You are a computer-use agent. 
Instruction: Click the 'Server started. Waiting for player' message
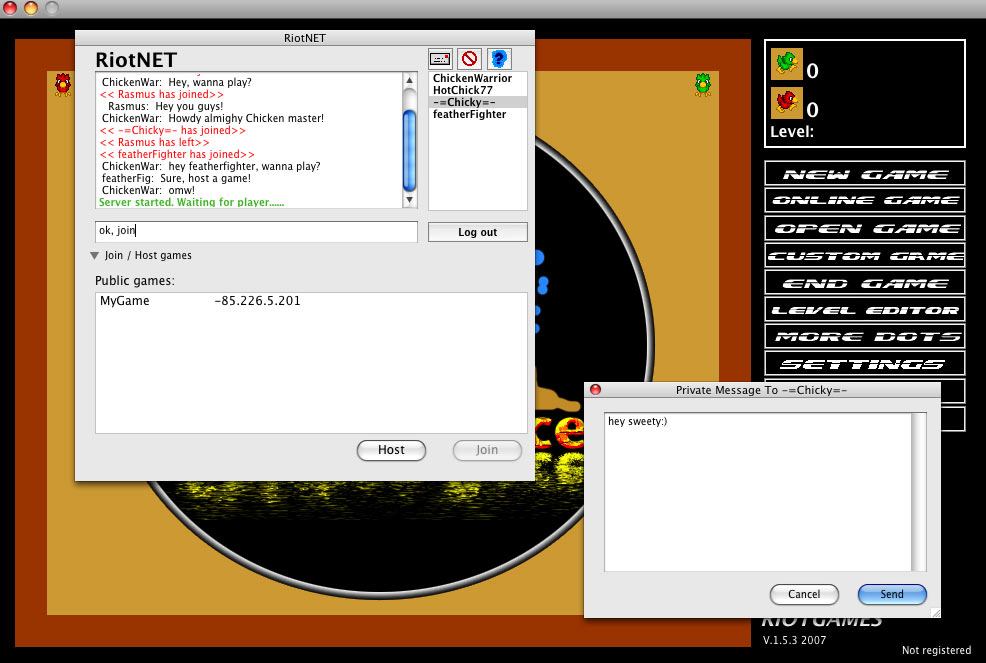[191, 202]
